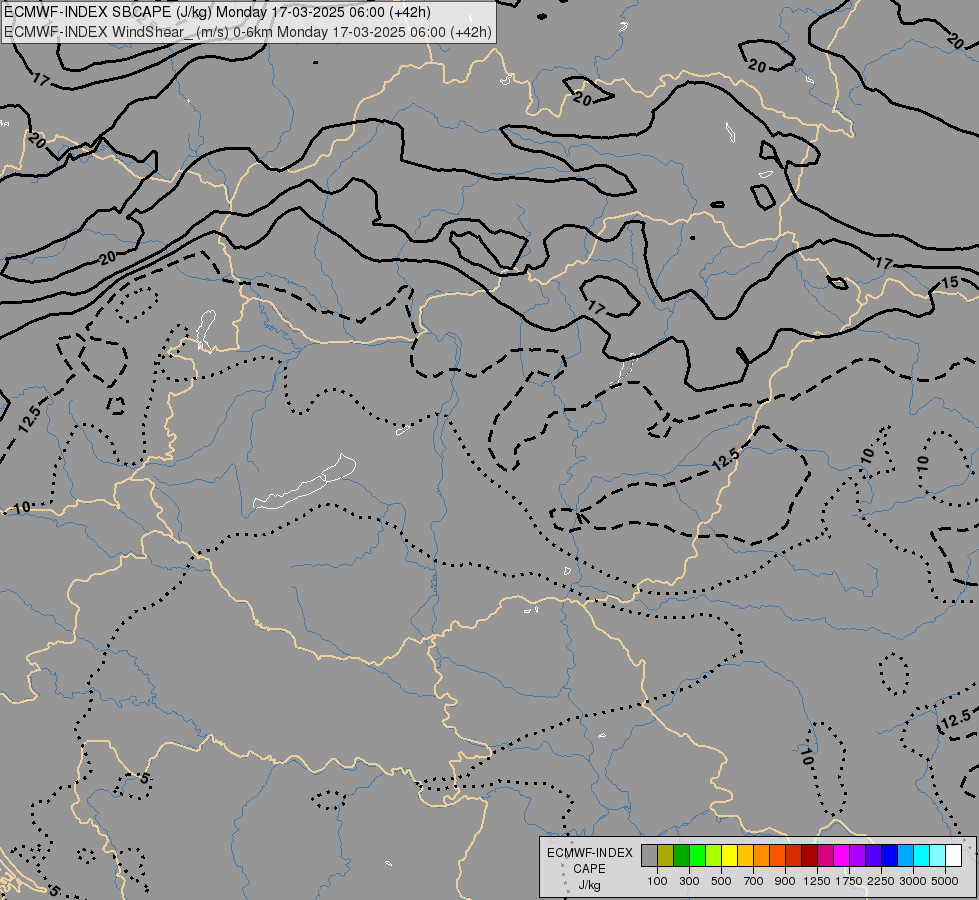Click the pure blue swatch in the CAPE legend
The height and width of the screenshot is (900, 979).
pyautogui.click(x=890, y=856)
